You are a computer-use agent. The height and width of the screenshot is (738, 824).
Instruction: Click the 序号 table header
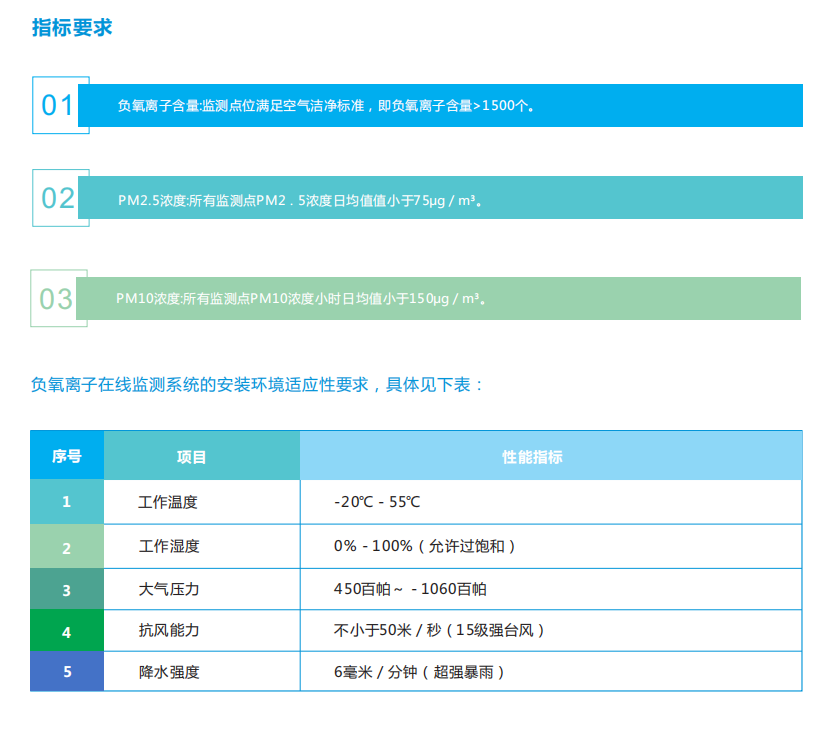[66, 455]
